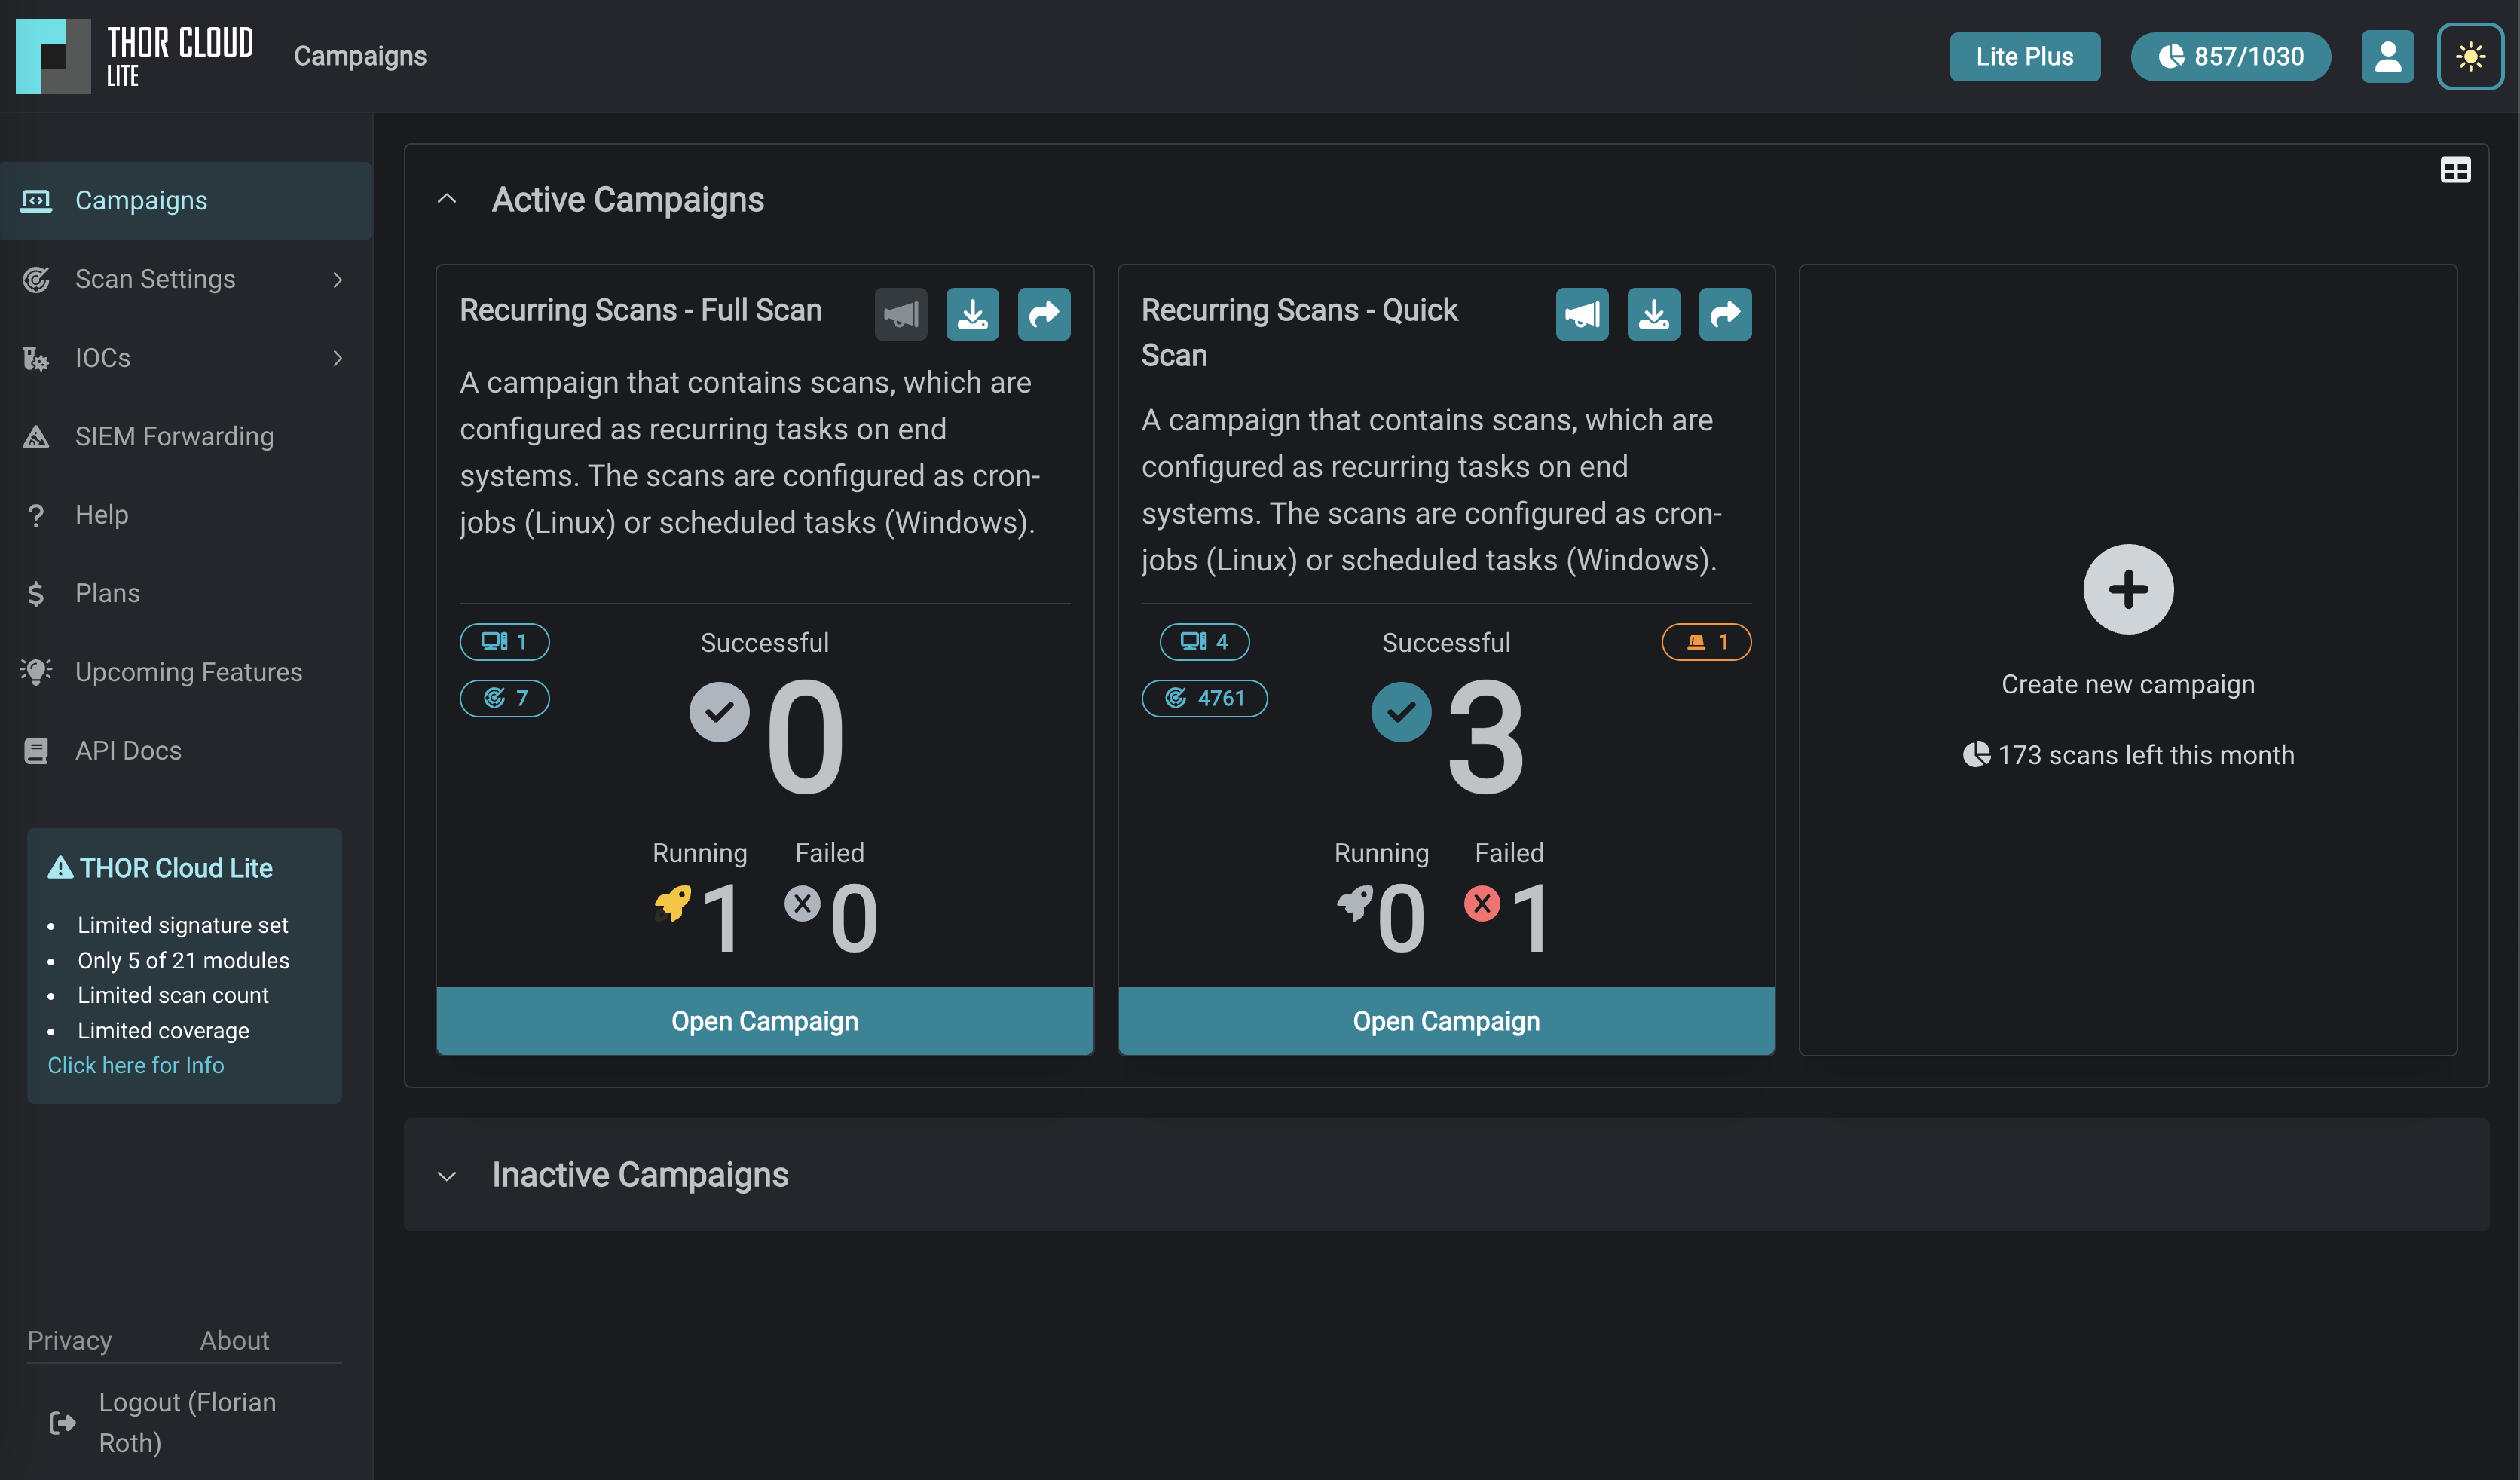2520x1480 pixels.
Task: Click the 'Click here for Info' link
Action: click(x=136, y=1065)
